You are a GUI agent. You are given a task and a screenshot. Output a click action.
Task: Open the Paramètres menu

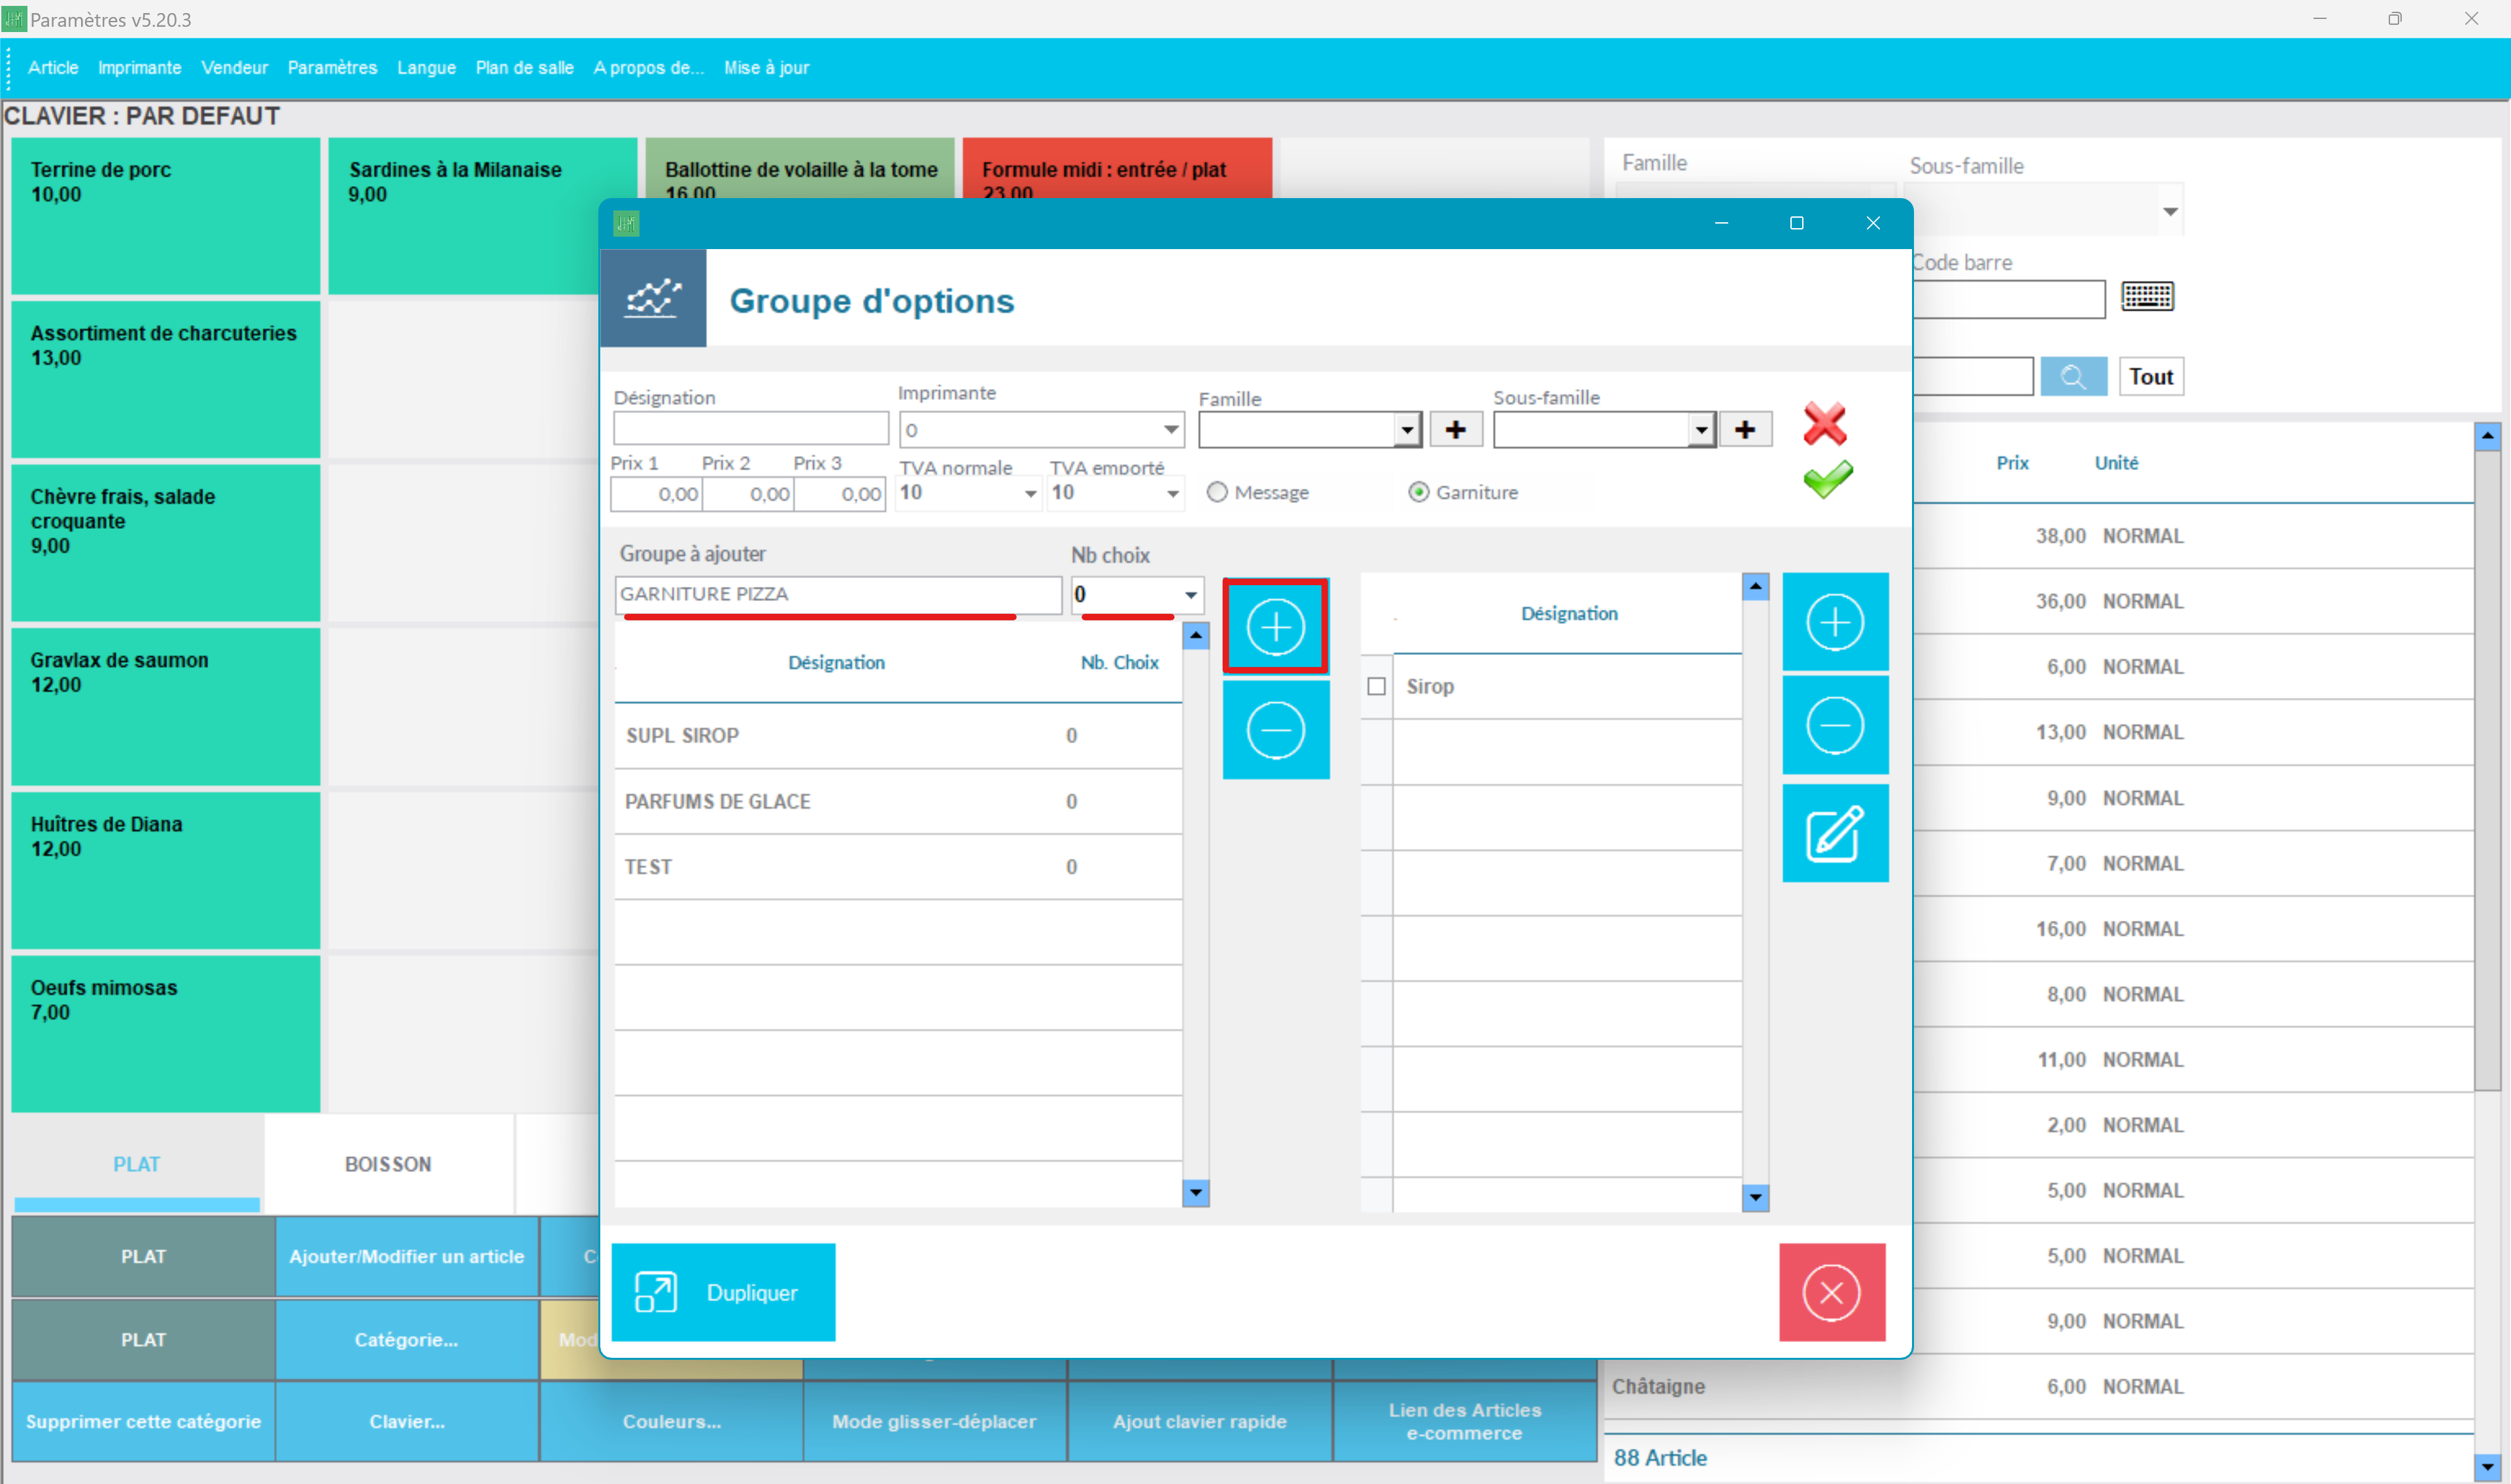333,68
